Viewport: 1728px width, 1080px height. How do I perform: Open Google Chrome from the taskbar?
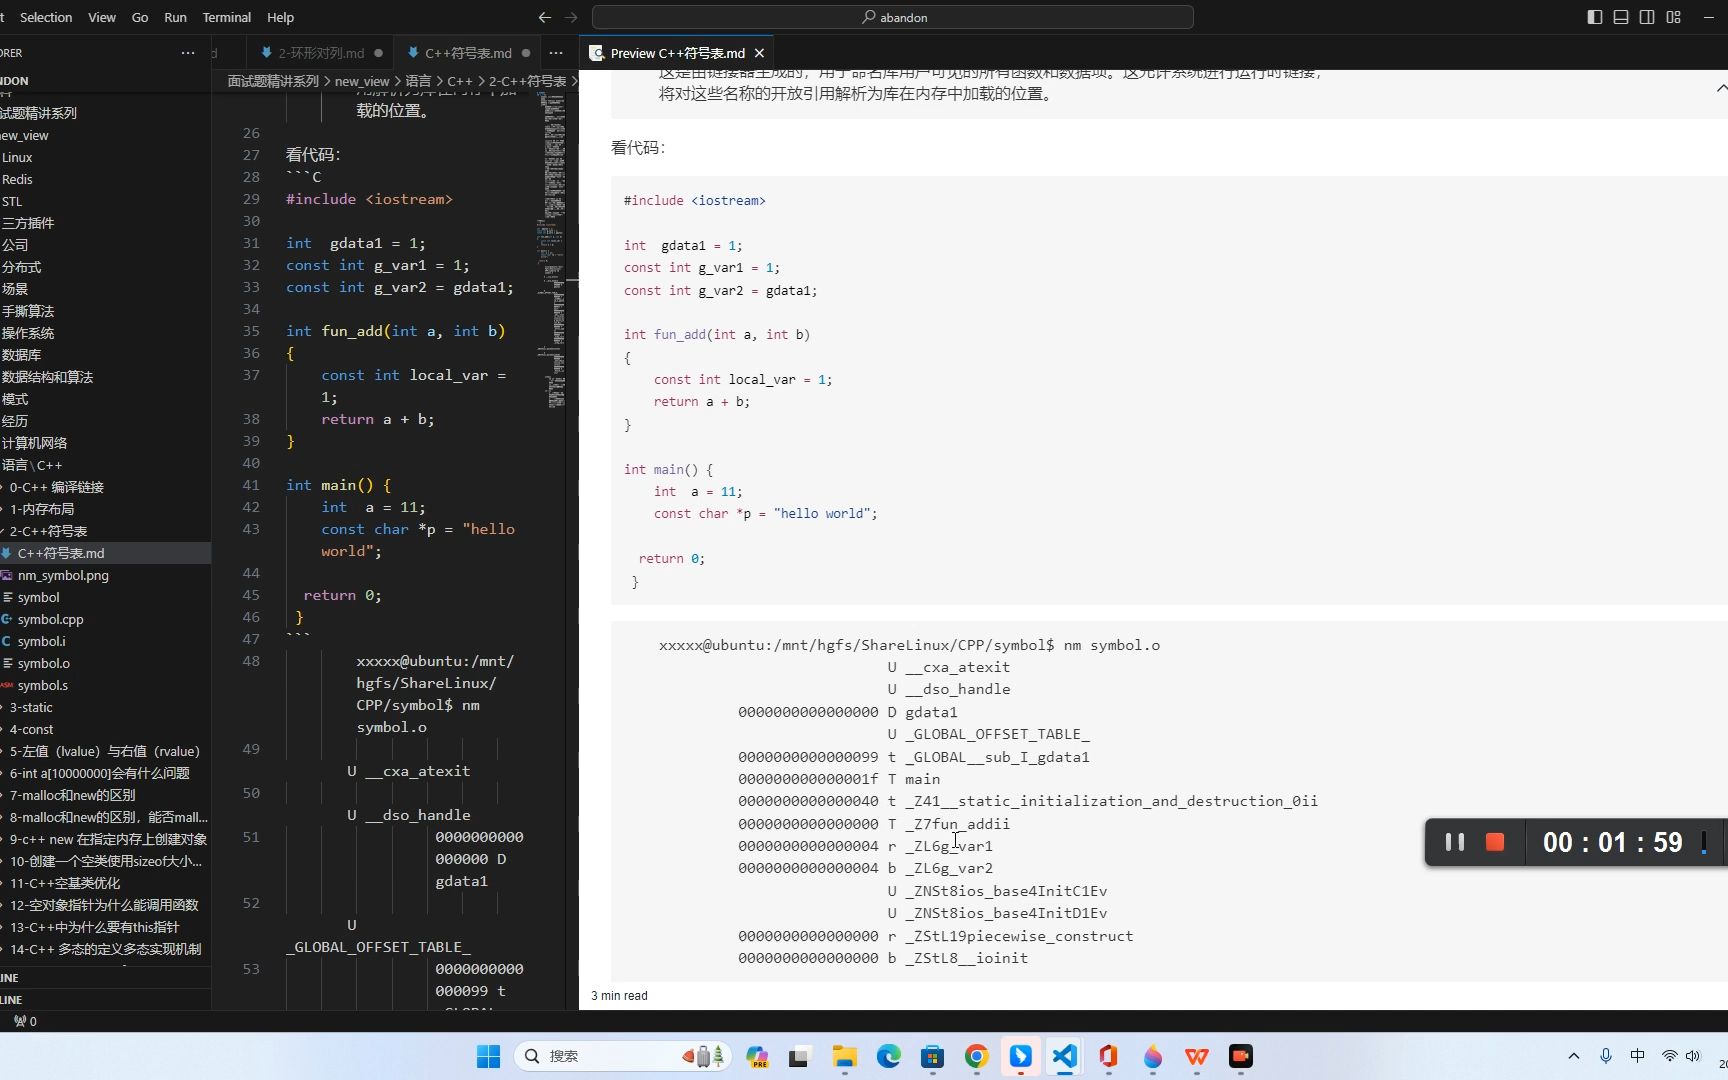(x=975, y=1057)
